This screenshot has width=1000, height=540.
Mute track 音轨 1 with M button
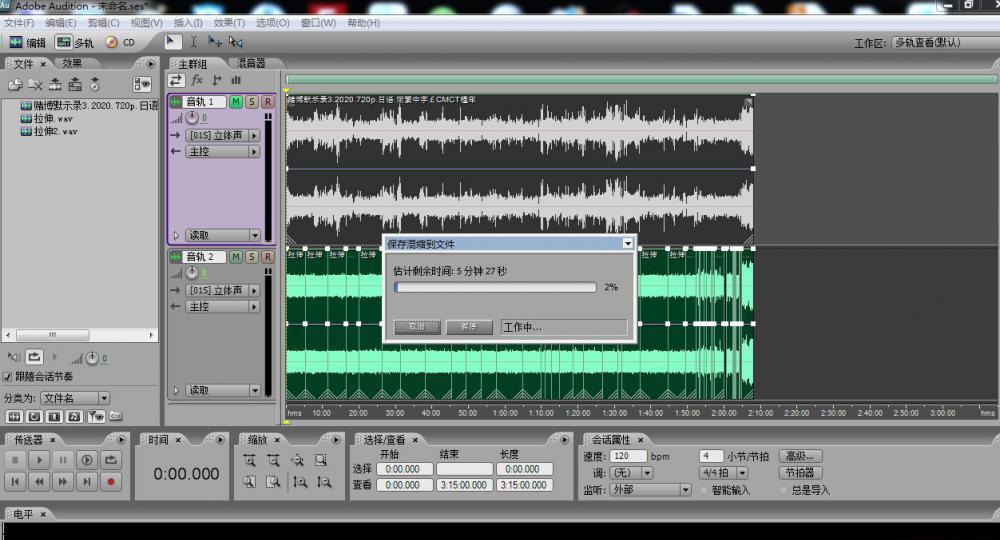236,102
